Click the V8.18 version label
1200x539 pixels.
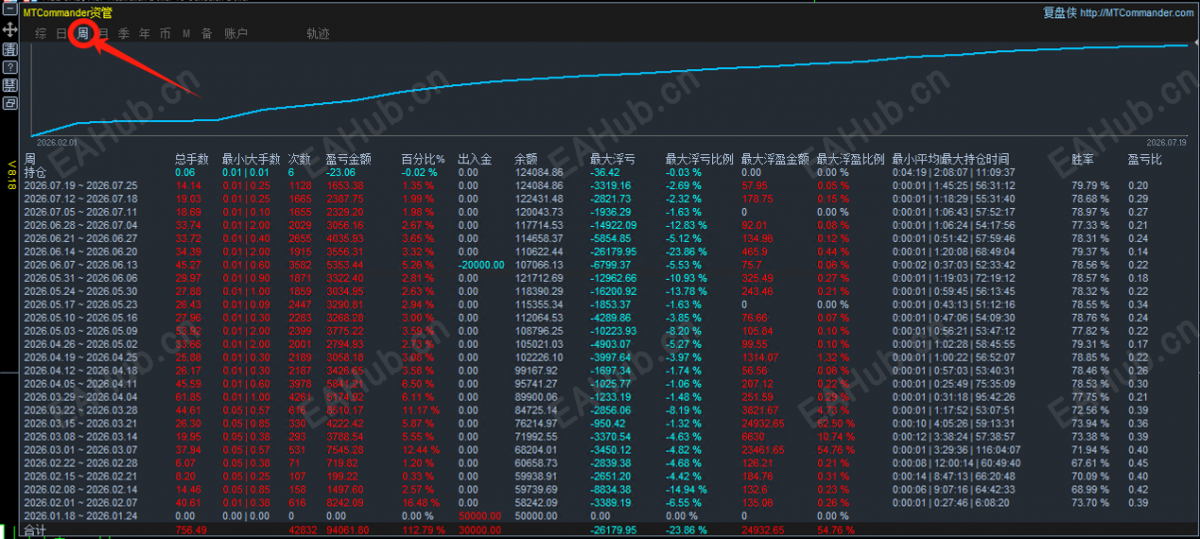pyautogui.click(x=10, y=173)
